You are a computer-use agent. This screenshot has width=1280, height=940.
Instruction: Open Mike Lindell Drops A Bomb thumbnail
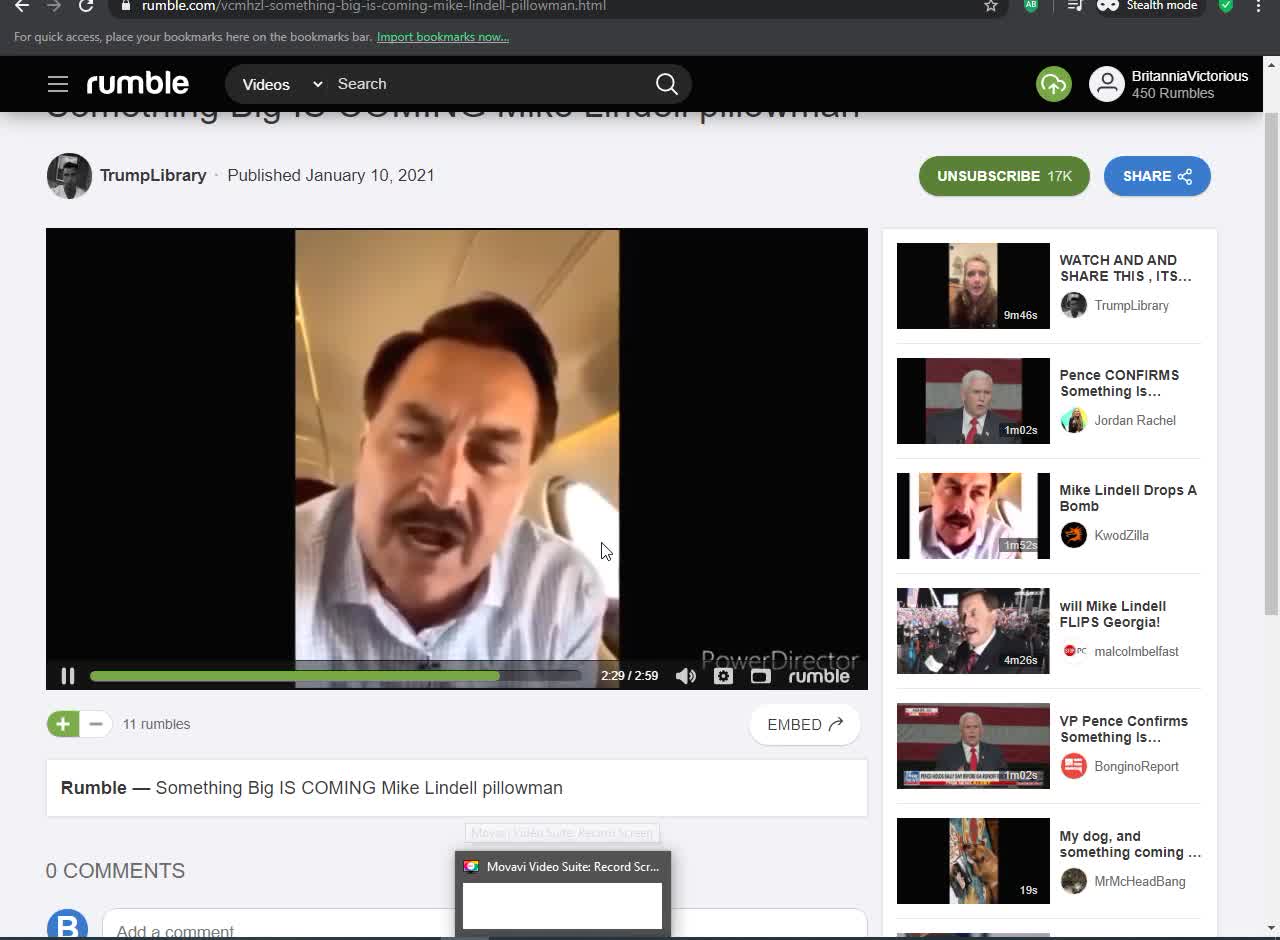tap(973, 516)
